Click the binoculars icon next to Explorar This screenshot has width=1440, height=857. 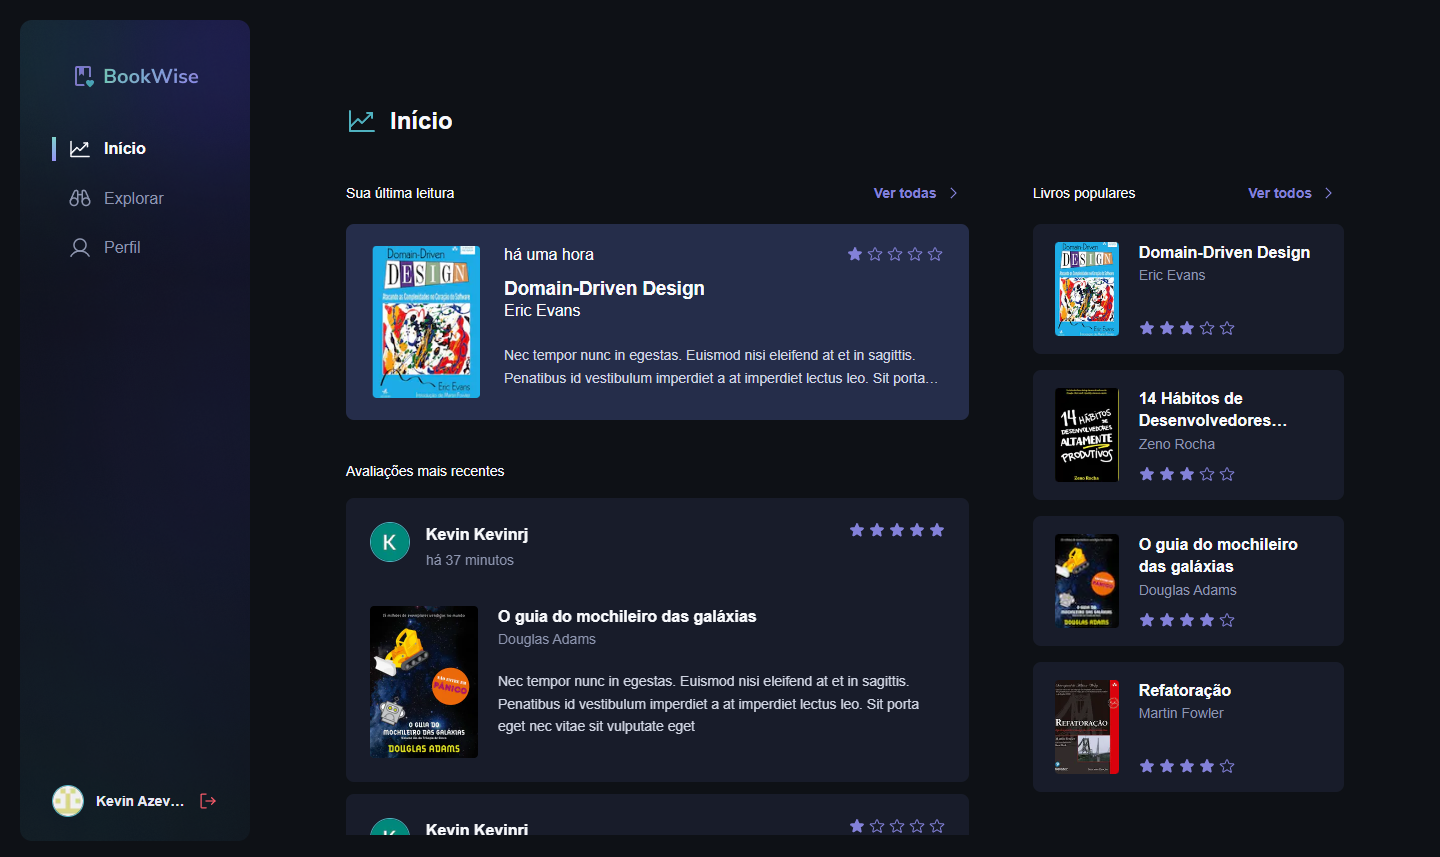tap(80, 197)
